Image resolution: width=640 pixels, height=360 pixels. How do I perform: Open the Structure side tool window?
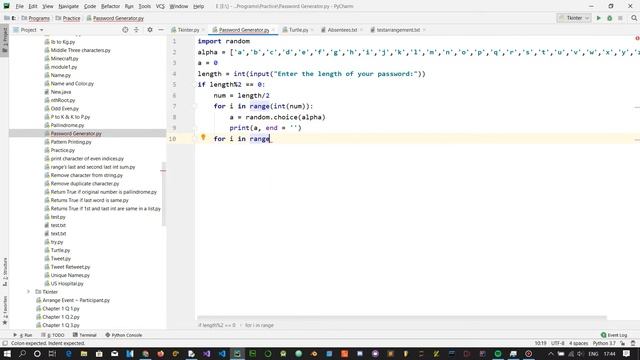click(x=4, y=271)
